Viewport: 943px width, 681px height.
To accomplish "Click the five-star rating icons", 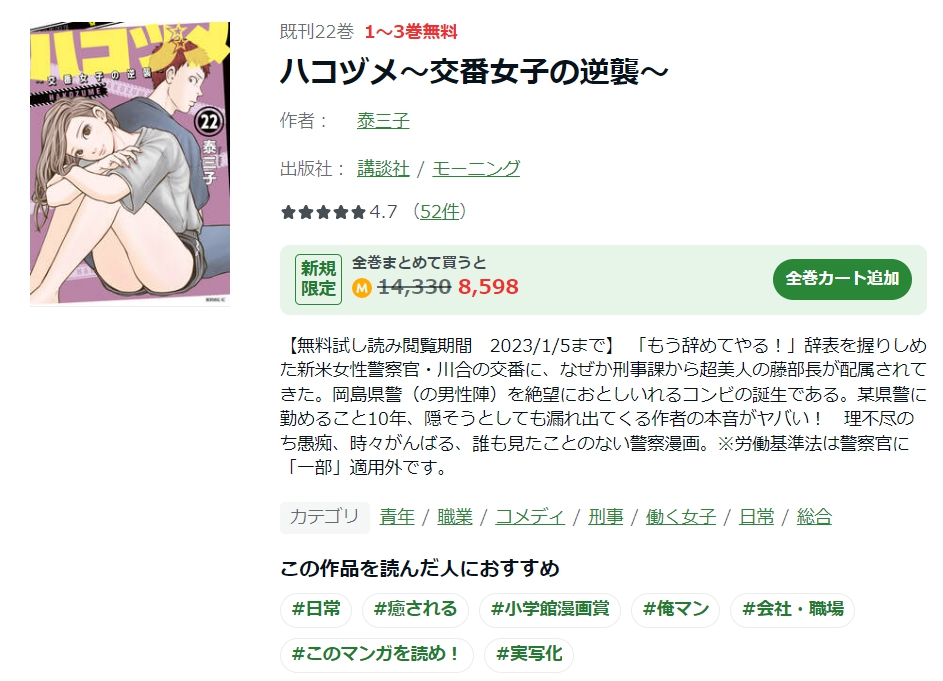I will (324, 212).
